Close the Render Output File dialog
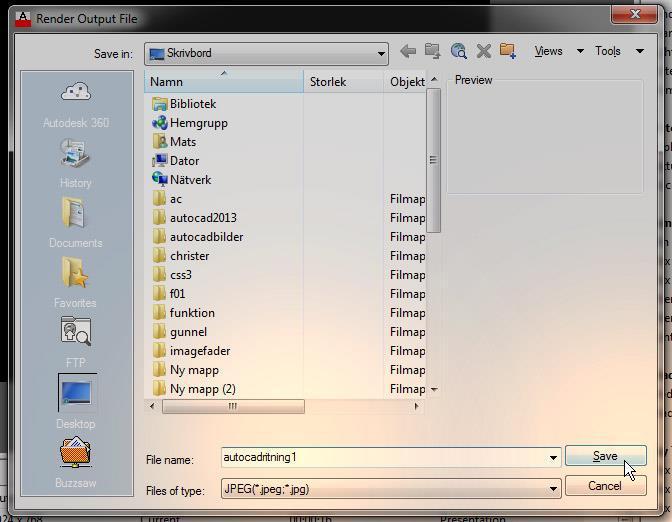The image size is (672, 522). coord(635,14)
